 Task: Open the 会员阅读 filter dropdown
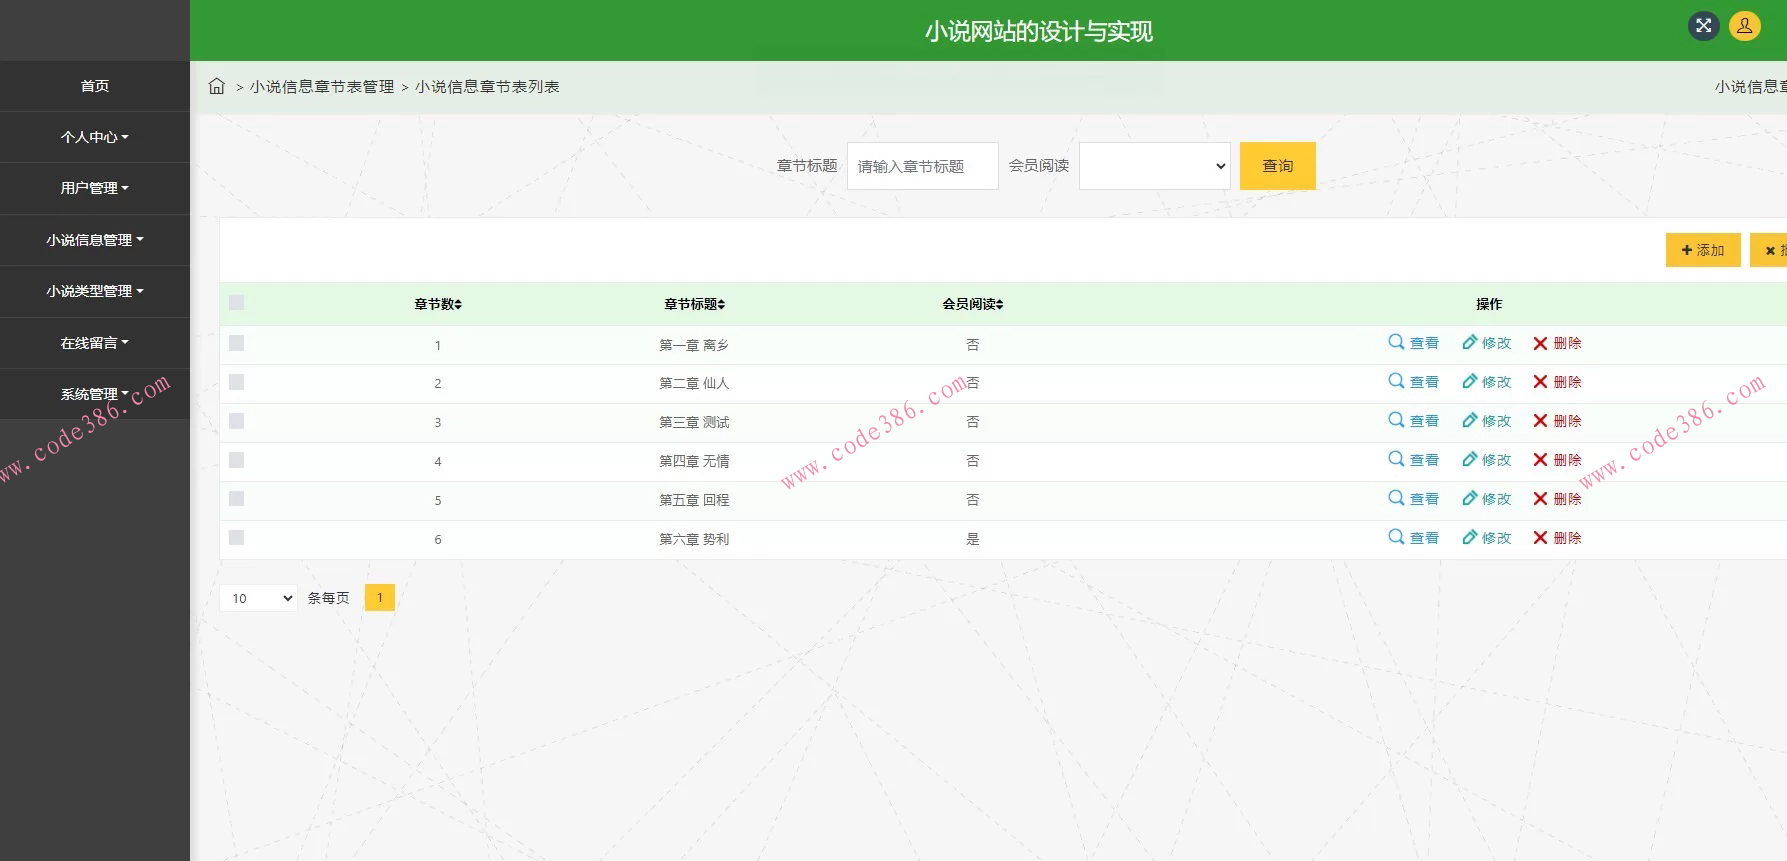(x=1154, y=166)
